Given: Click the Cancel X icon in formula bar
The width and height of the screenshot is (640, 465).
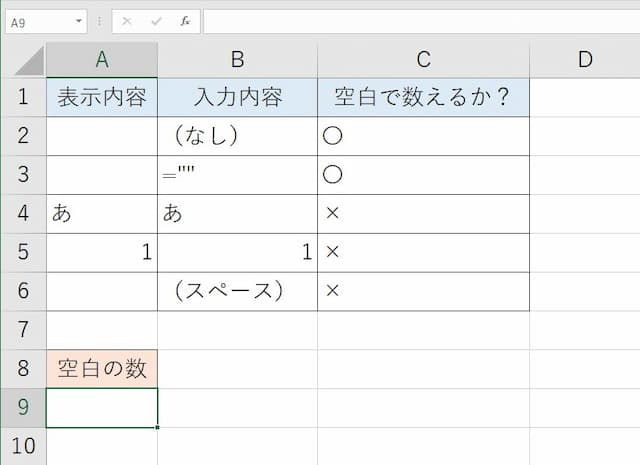Looking at the screenshot, I should point(127,21).
